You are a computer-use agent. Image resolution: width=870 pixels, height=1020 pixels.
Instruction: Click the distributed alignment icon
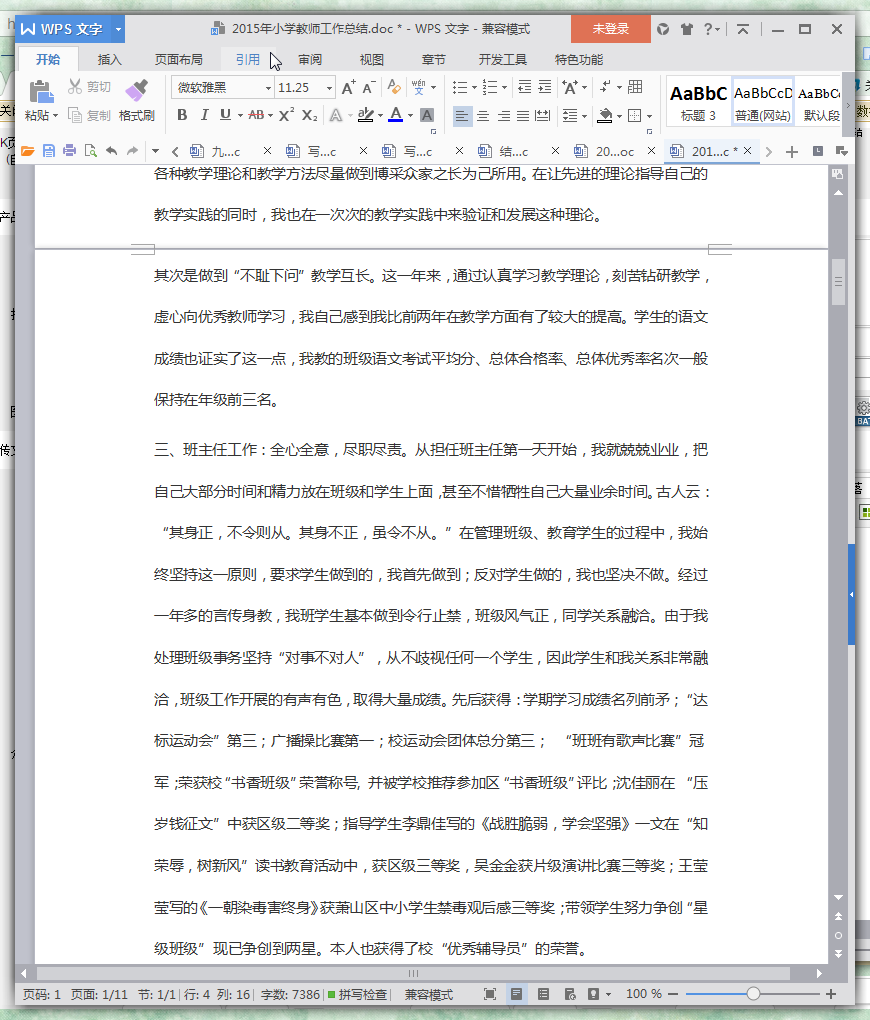coord(542,116)
